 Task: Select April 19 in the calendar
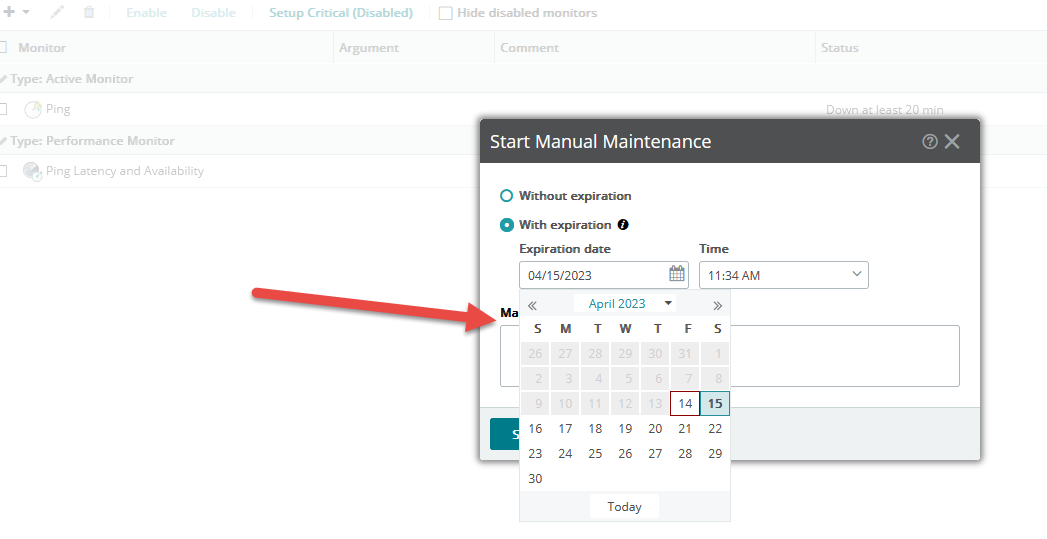(625, 429)
